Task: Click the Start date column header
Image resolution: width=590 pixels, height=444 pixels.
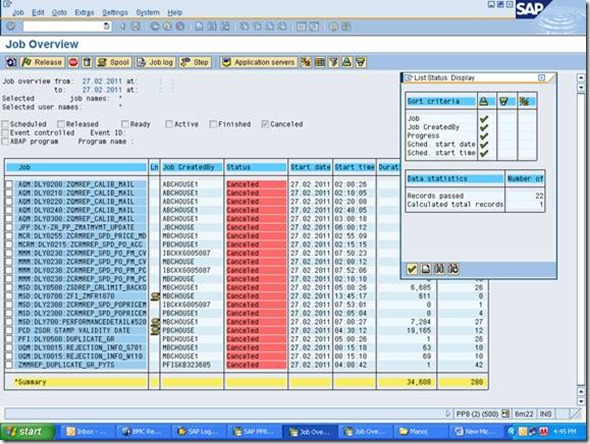Action: [310, 167]
